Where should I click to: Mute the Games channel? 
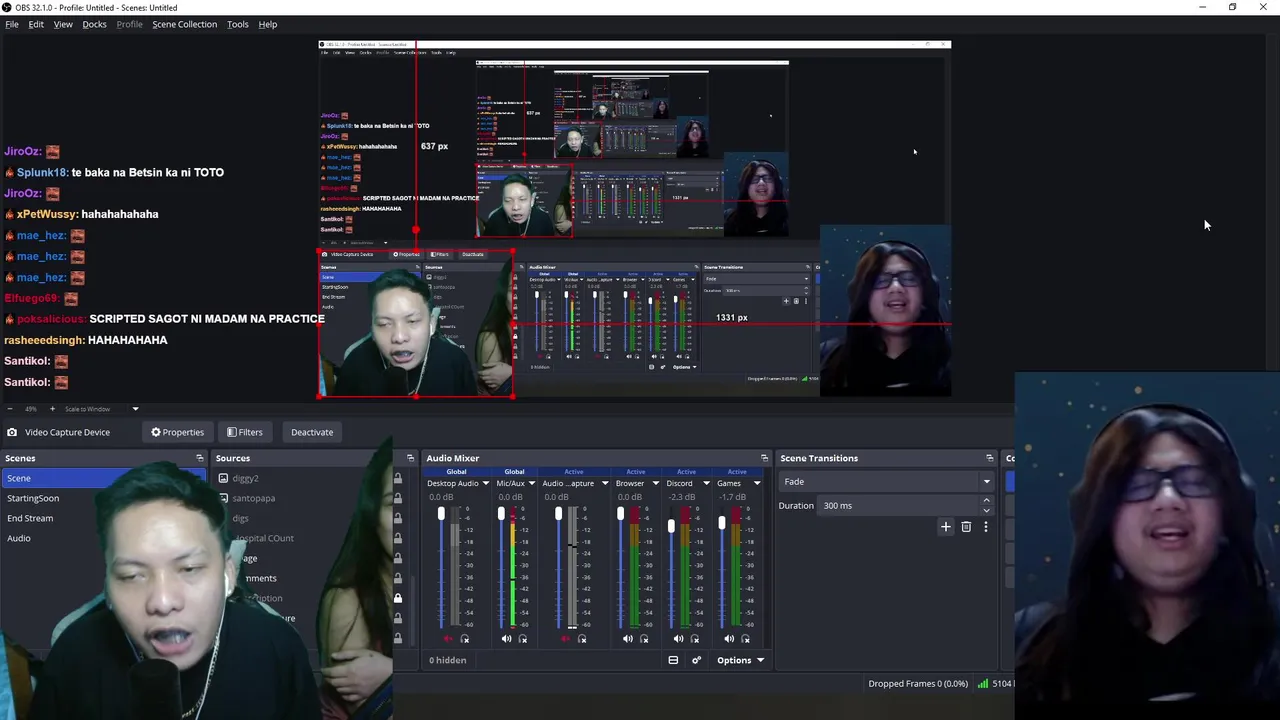[x=729, y=639]
